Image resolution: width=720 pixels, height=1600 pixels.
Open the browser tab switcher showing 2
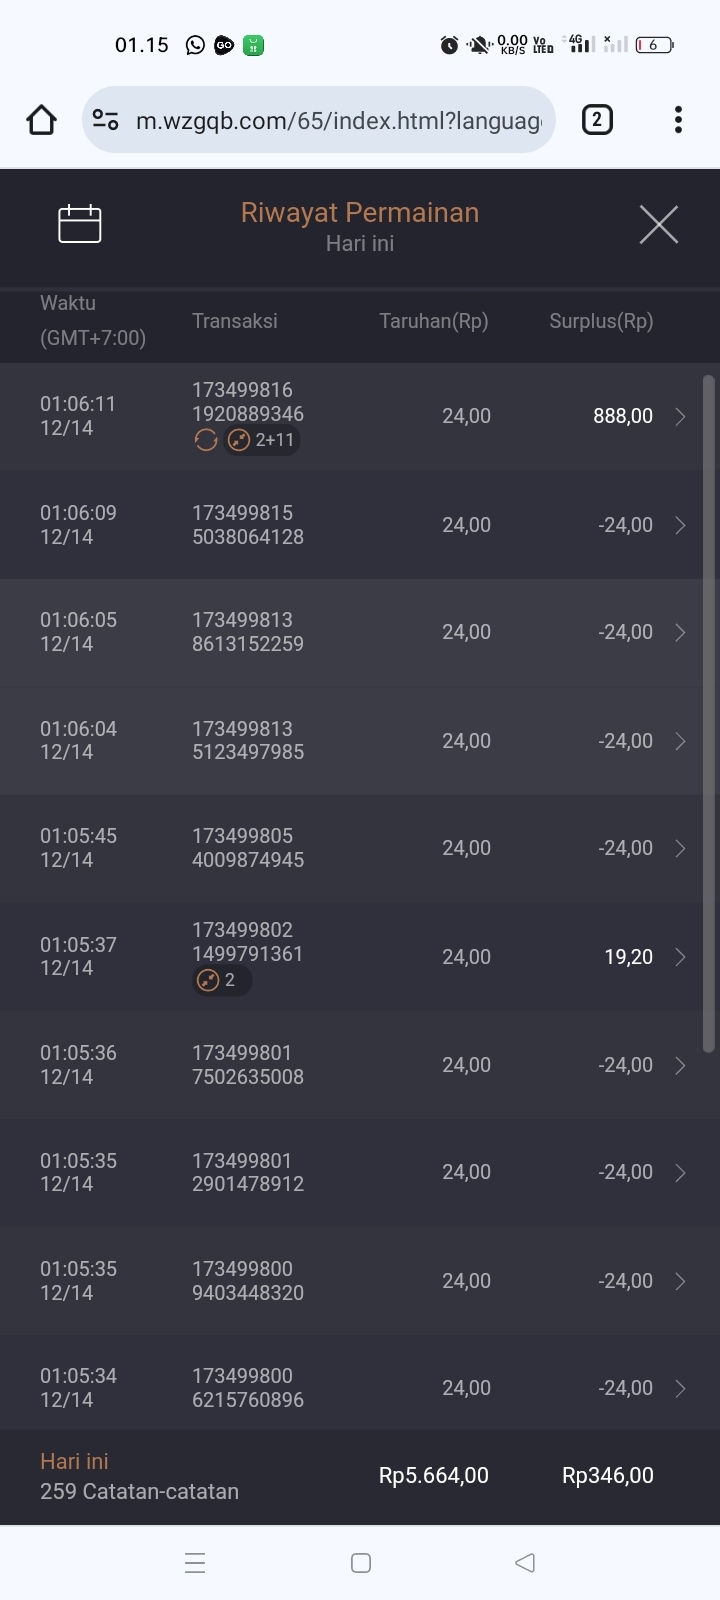coord(597,120)
